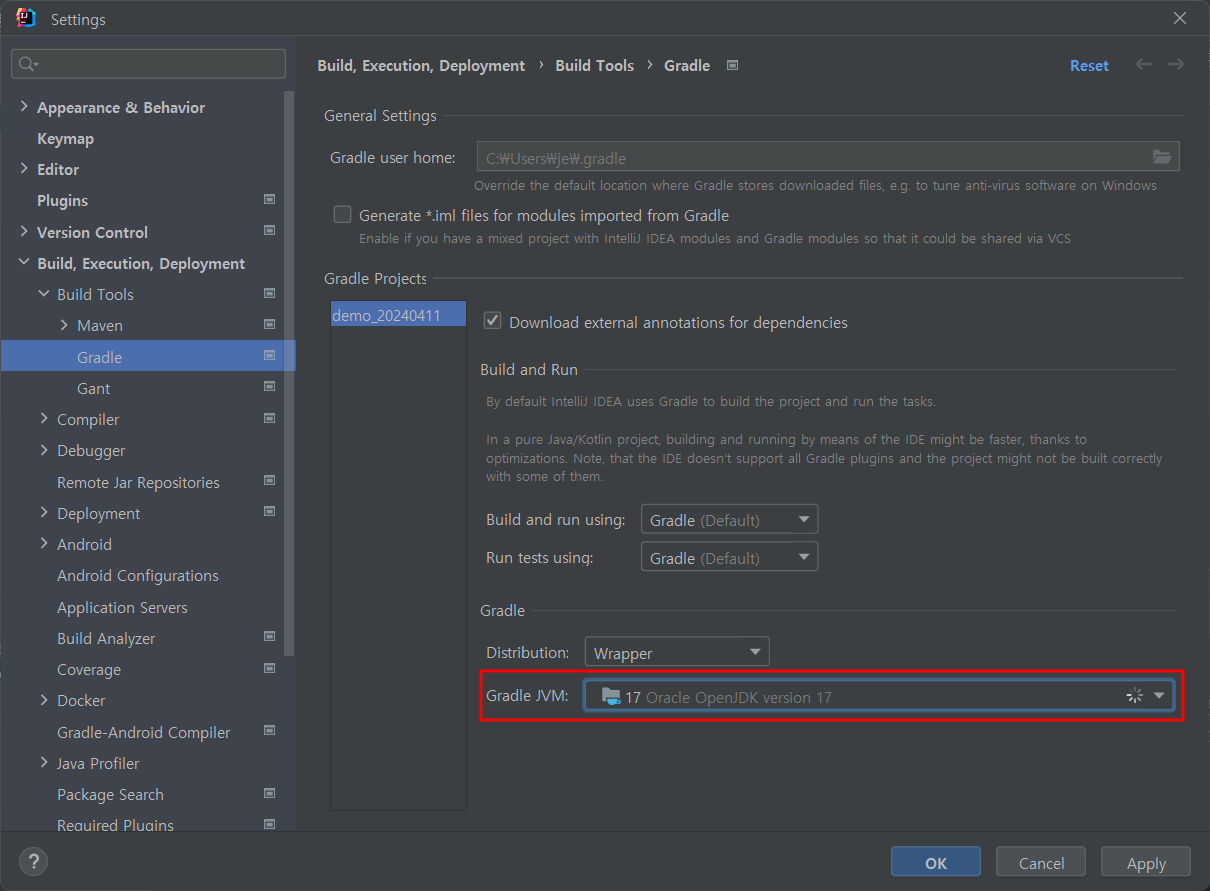Click the IntelliJ IDEA logo in title bar
The width and height of the screenshot is (1210, 891).
(27, 18)
